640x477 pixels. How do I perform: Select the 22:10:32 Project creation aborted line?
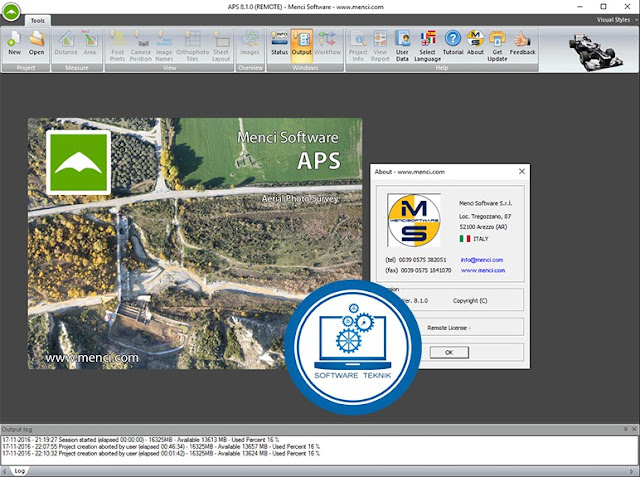[x=161, y=453]
